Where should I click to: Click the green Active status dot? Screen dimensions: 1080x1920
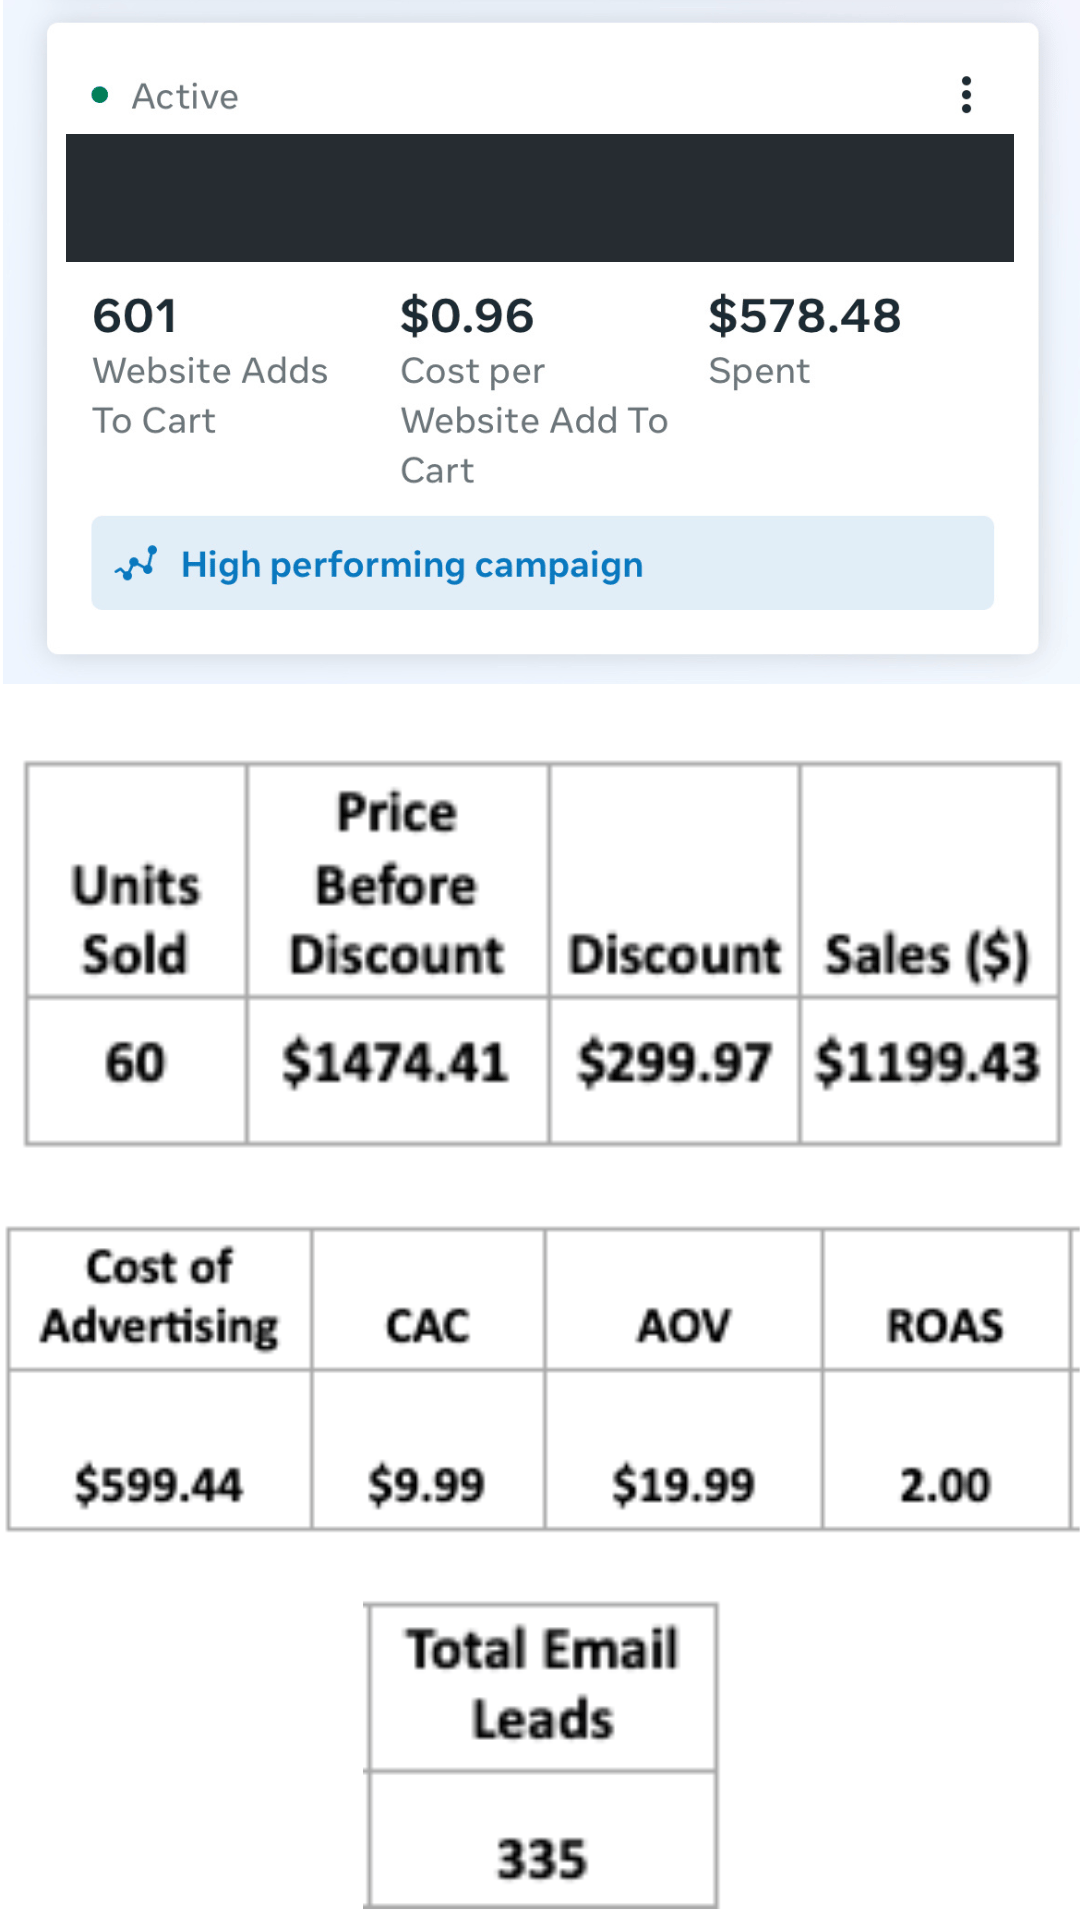(x=100, y=96)
